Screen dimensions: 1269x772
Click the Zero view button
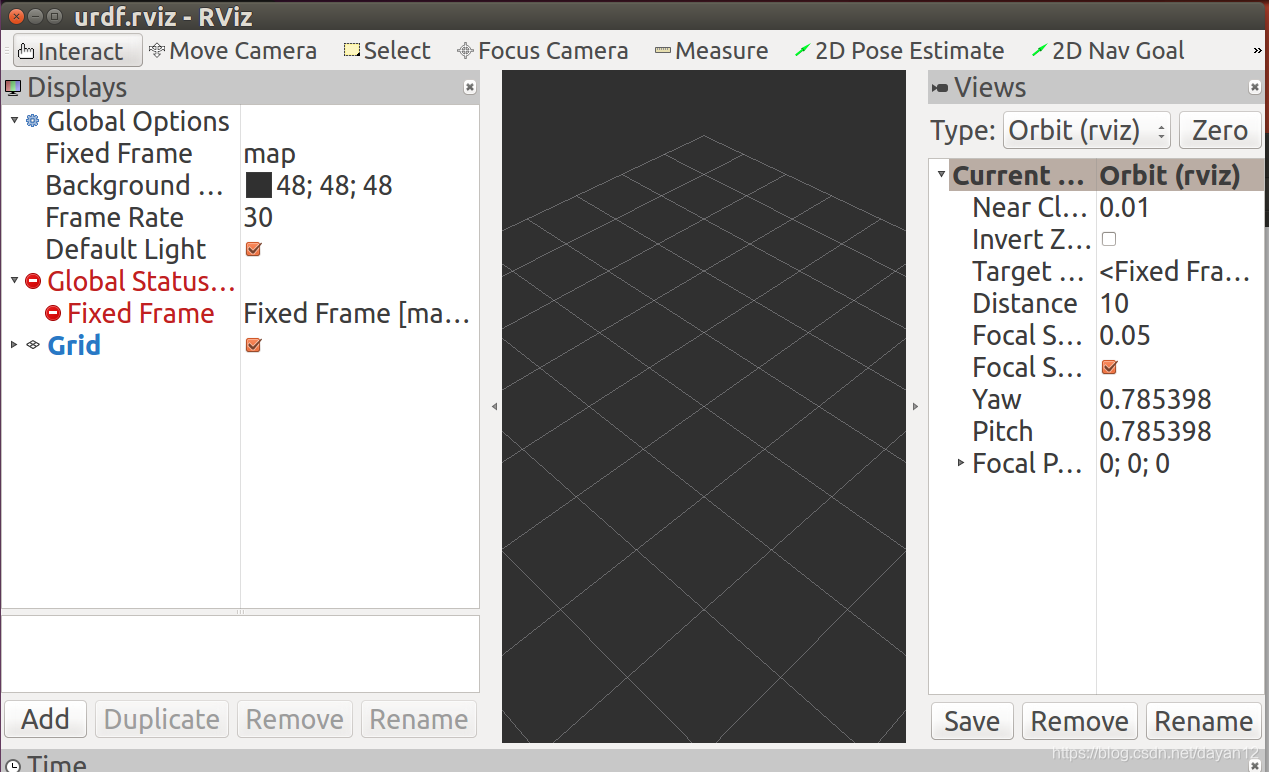coord(1220,130)
